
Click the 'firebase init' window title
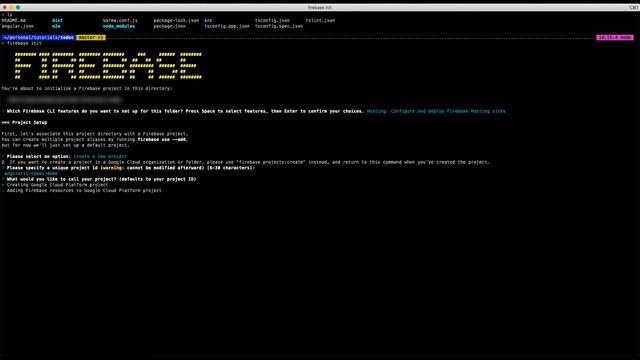tap(320, 7)
